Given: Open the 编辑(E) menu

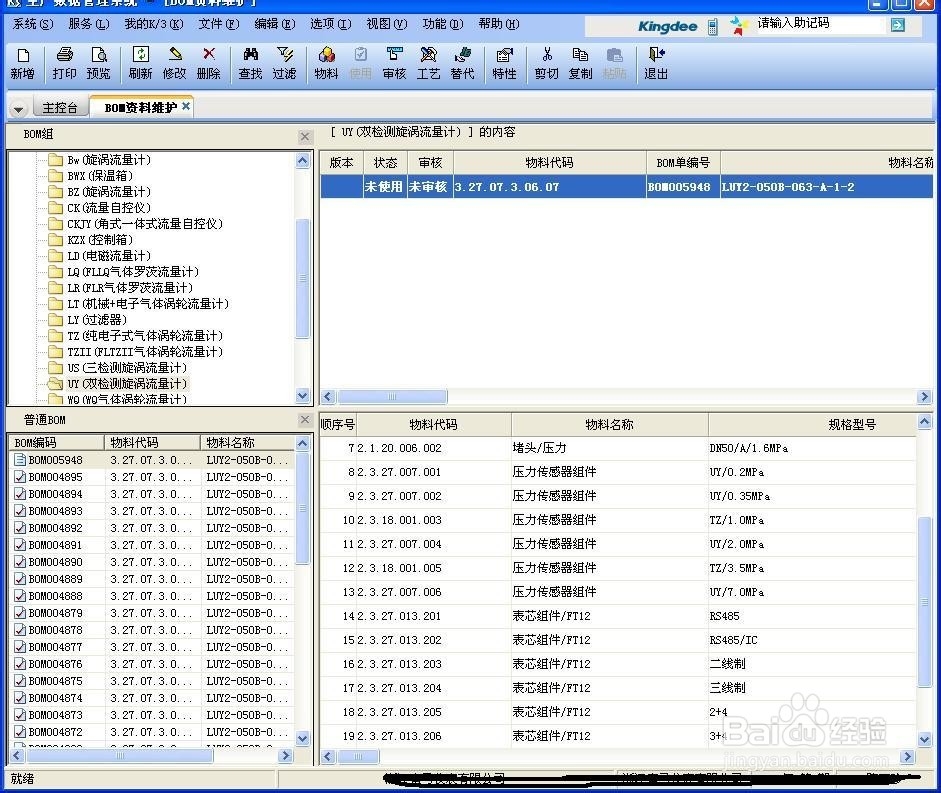Looking at the screenshot, I should (275, 24).
